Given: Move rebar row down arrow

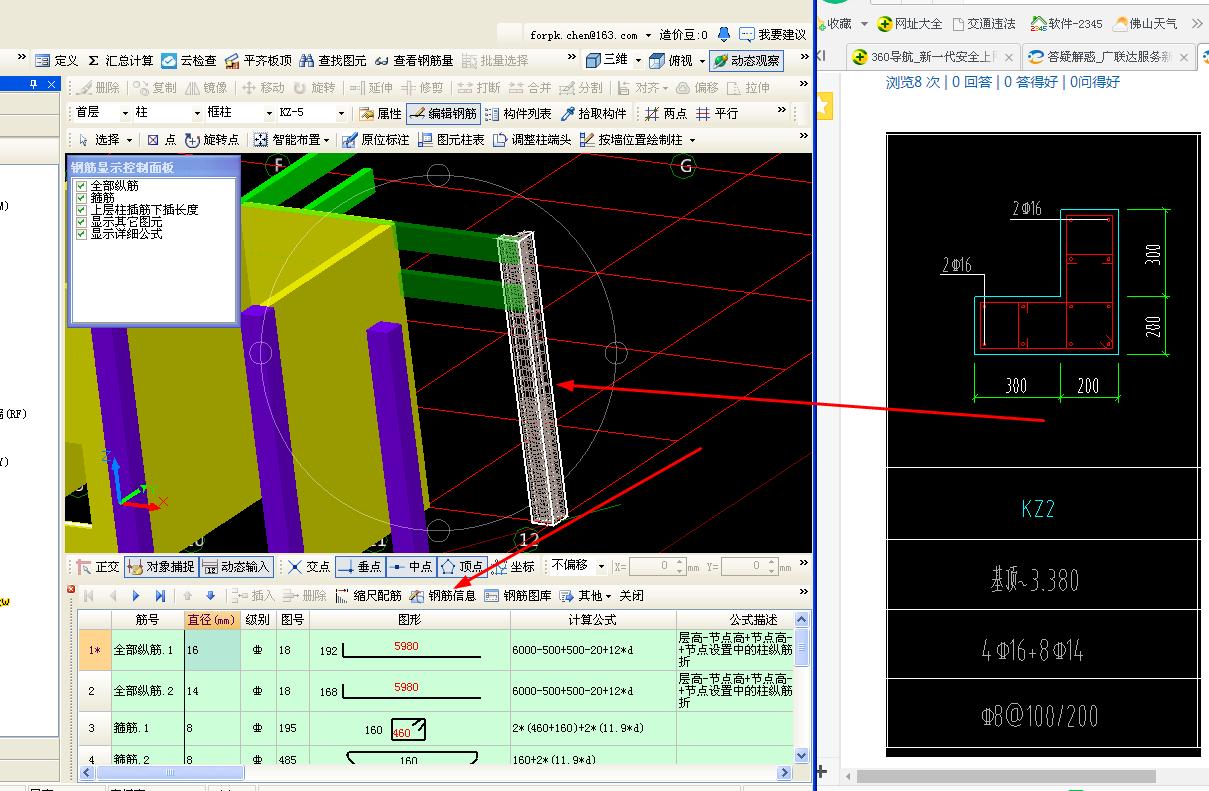Looking at the screenshot, I should [210, 596].
